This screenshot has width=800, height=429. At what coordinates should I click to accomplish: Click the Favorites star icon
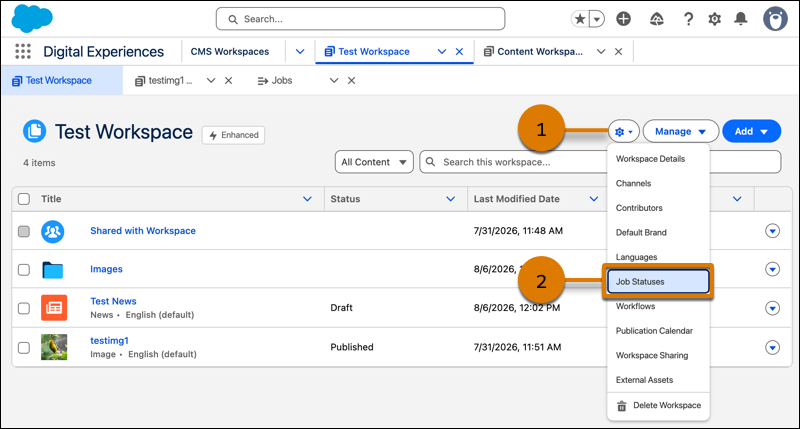580,19
